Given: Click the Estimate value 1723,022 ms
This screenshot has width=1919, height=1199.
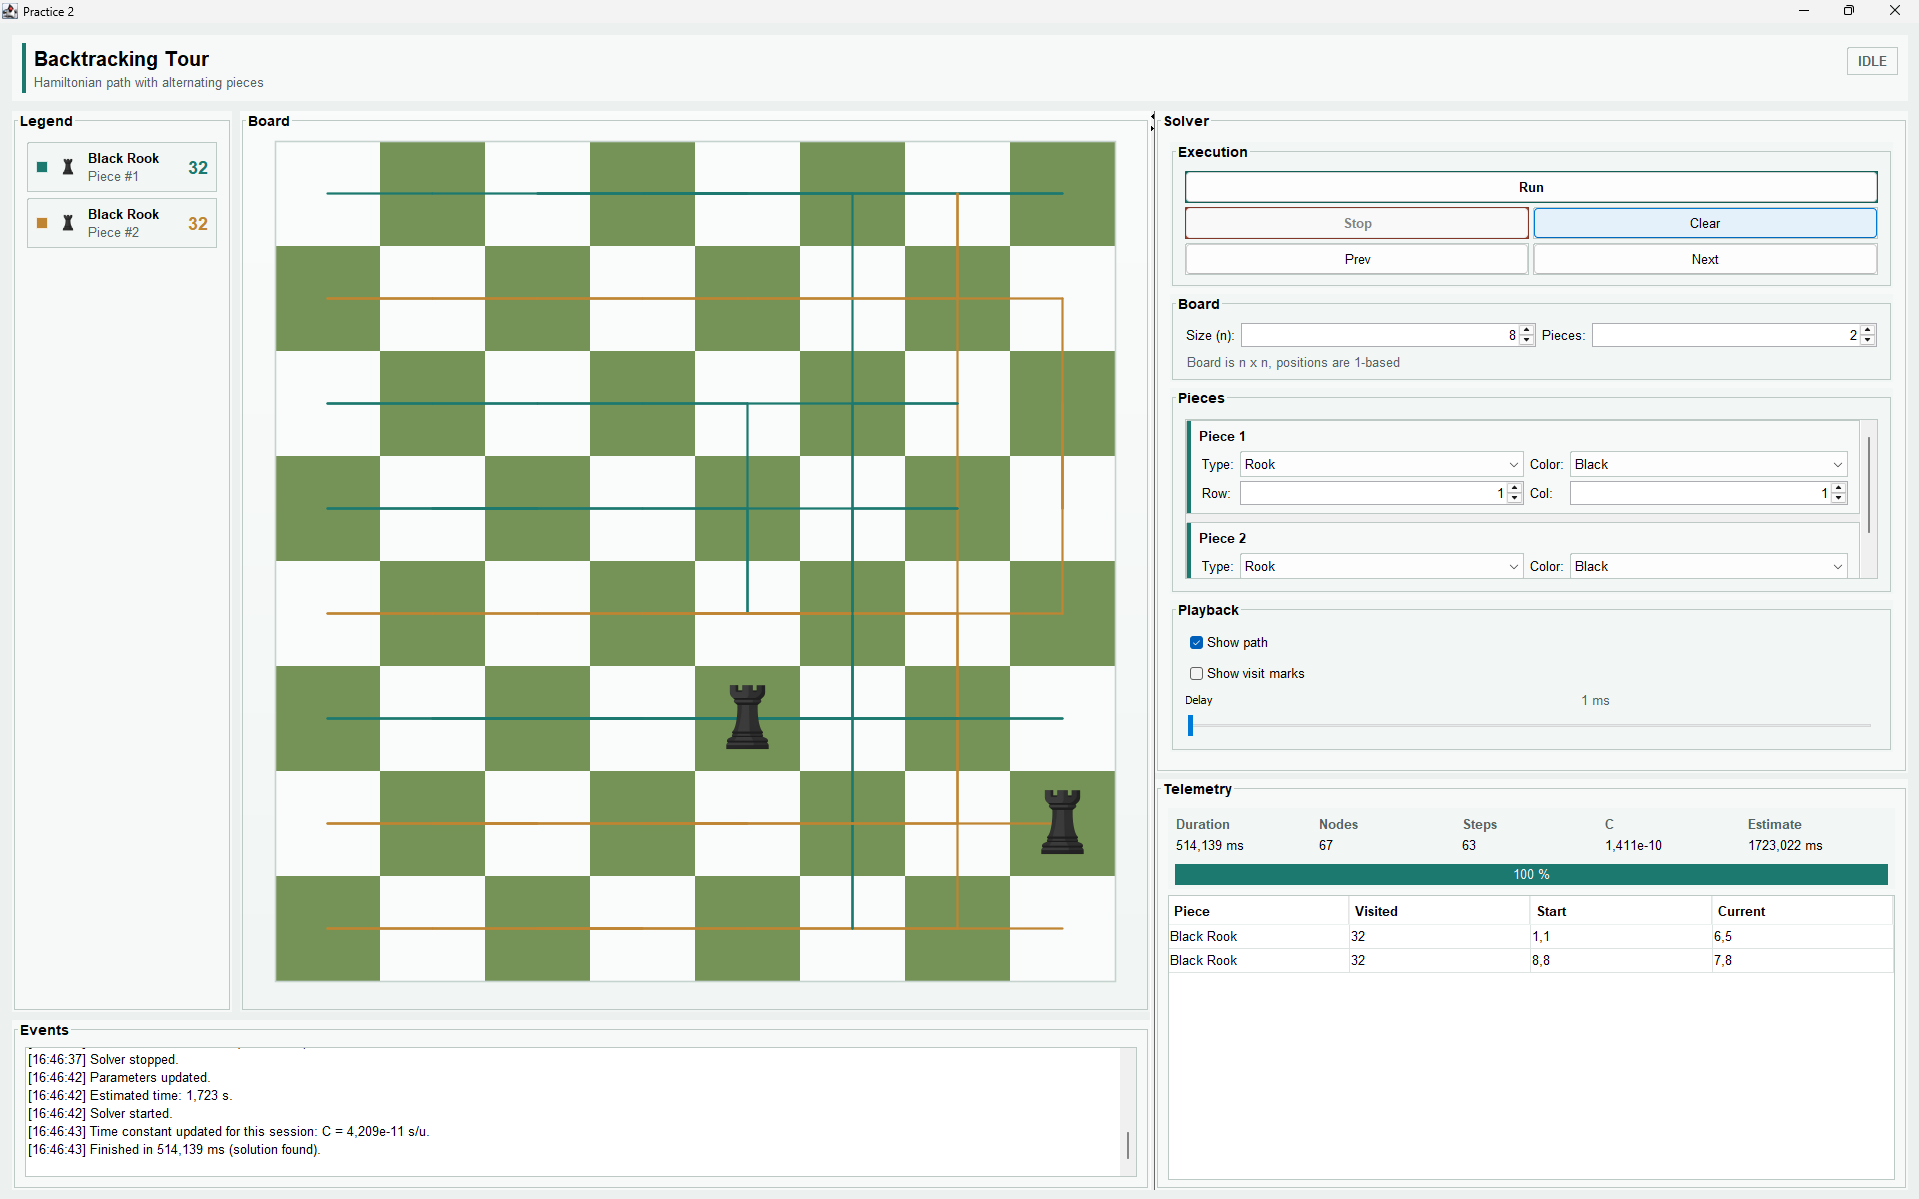Looking at the screenshot, I should [x=1785, y=845].
